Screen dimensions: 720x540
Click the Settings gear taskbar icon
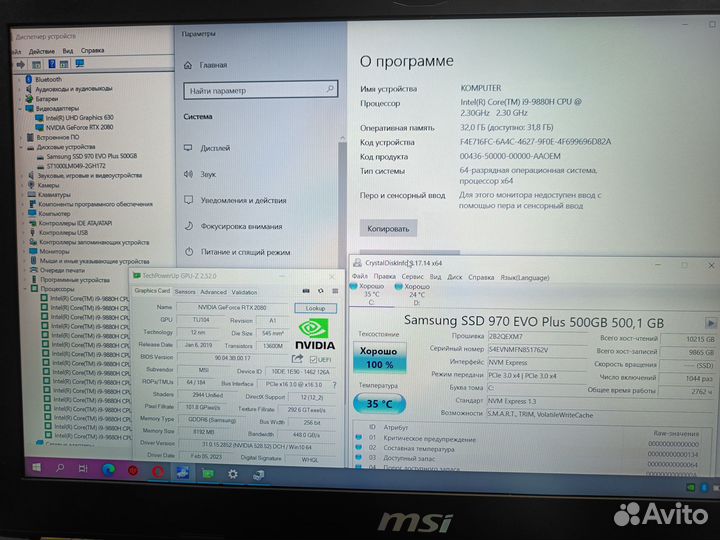pos(233,474)
